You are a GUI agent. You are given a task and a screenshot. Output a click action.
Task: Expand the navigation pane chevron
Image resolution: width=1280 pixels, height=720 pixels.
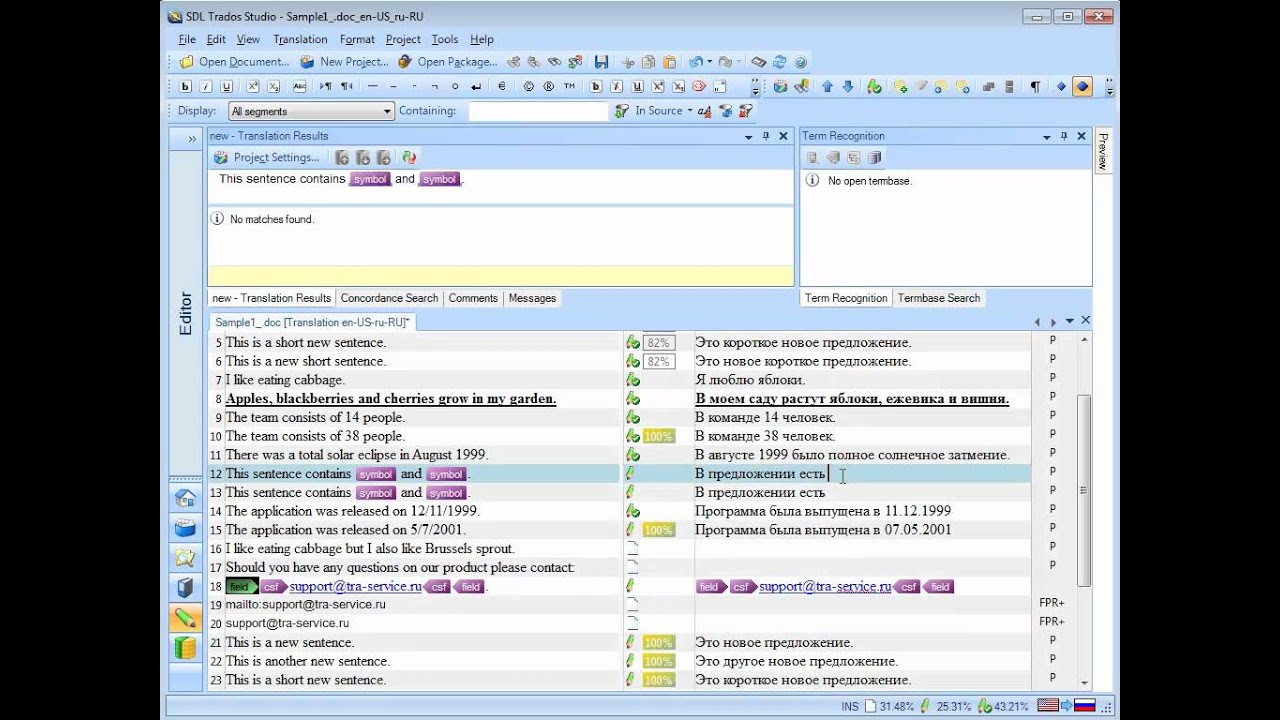coord(192,139)
